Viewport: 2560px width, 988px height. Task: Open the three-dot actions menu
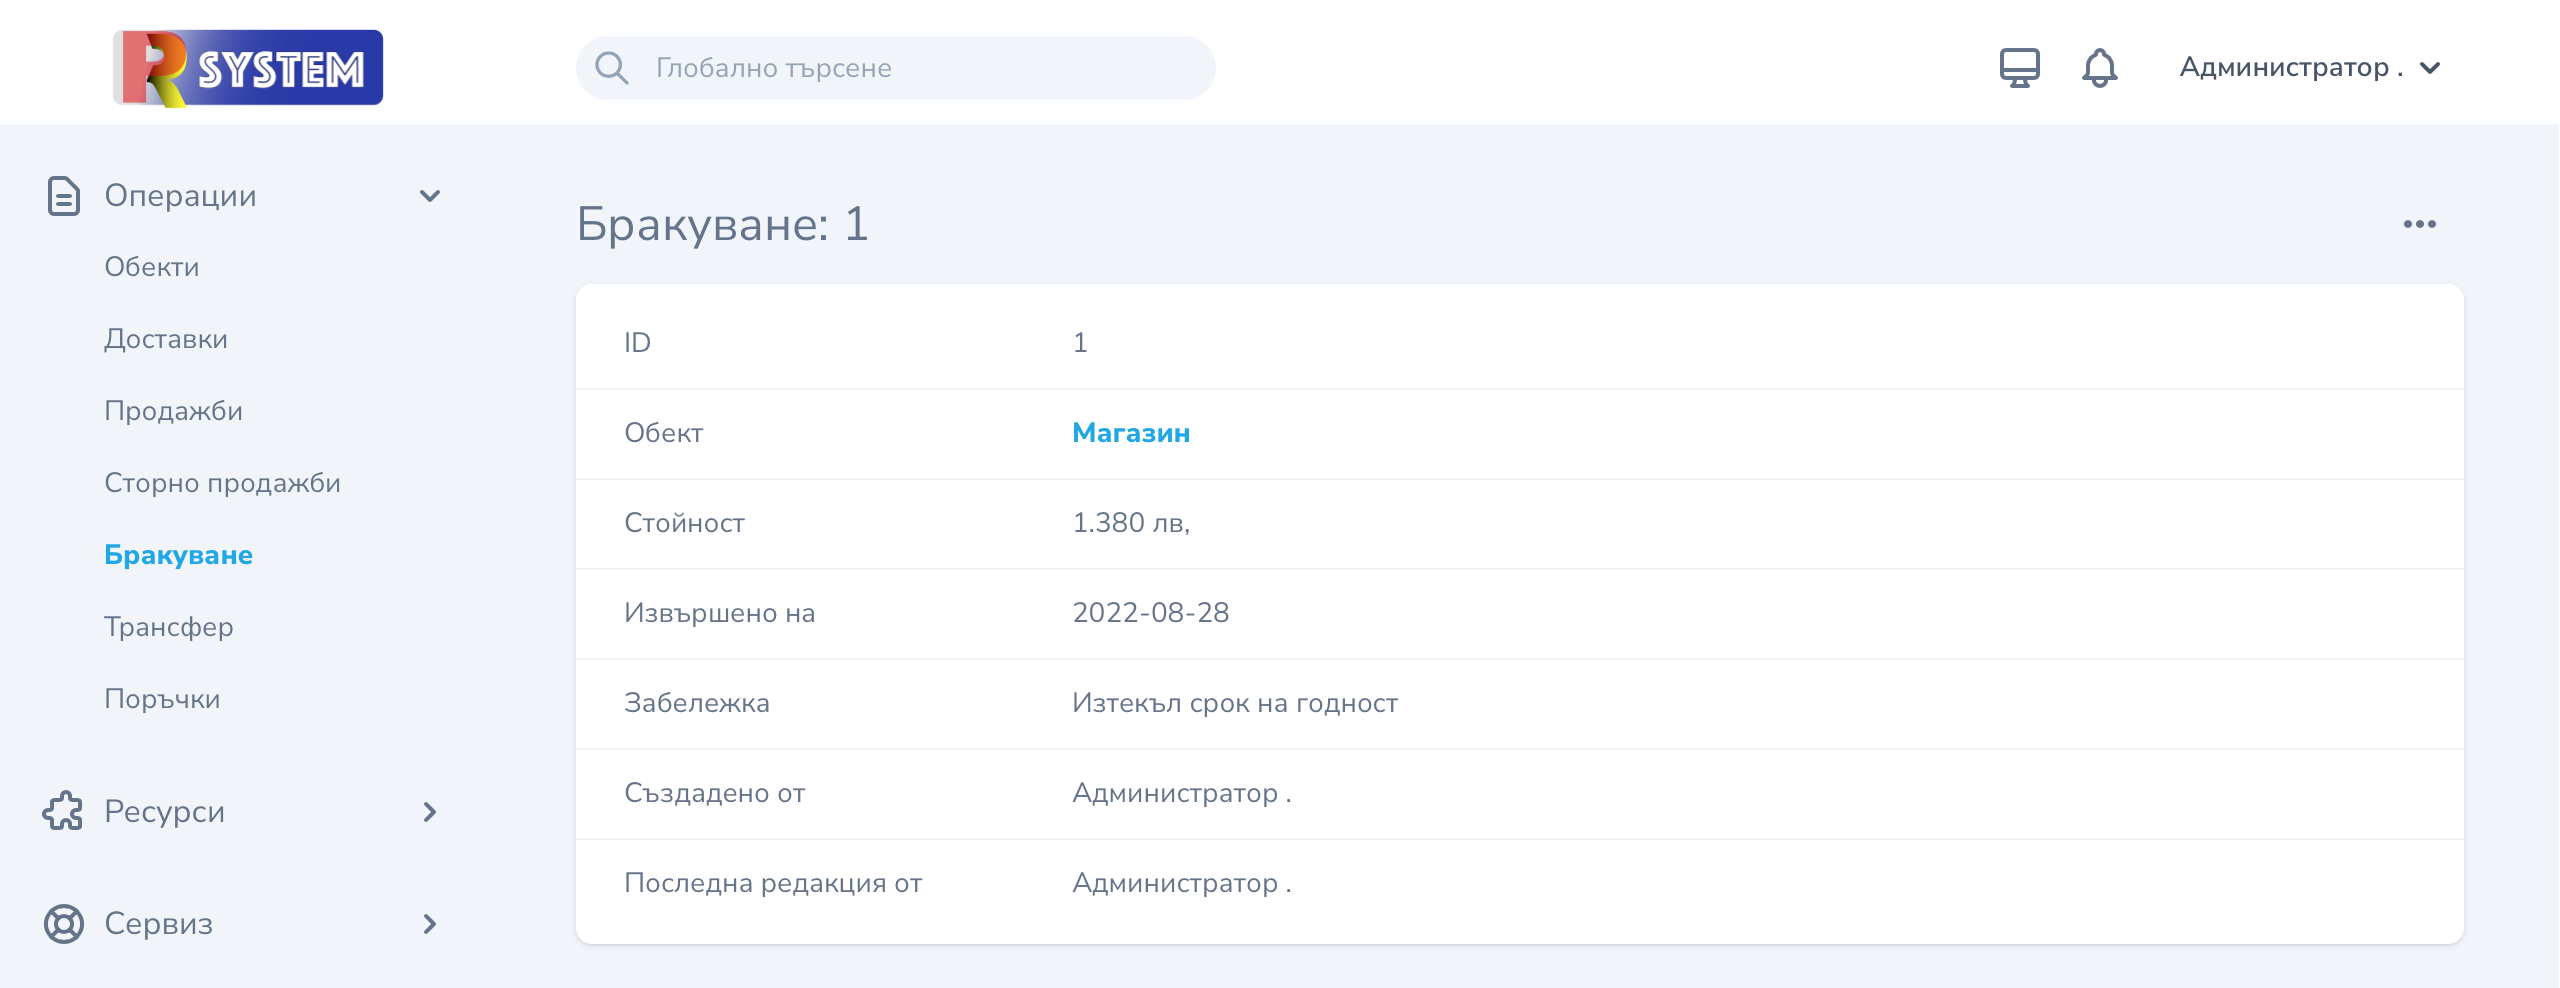click(x=2419, y=224)
